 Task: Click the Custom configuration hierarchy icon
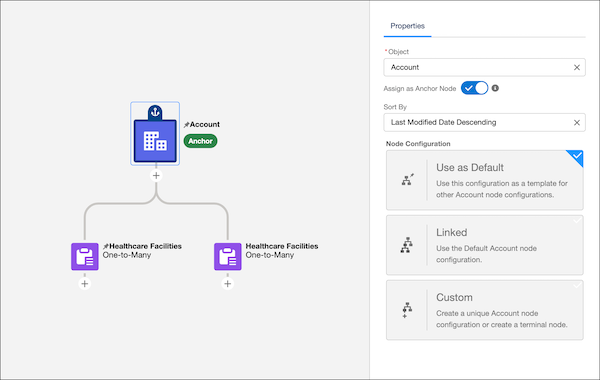point(406,310)
